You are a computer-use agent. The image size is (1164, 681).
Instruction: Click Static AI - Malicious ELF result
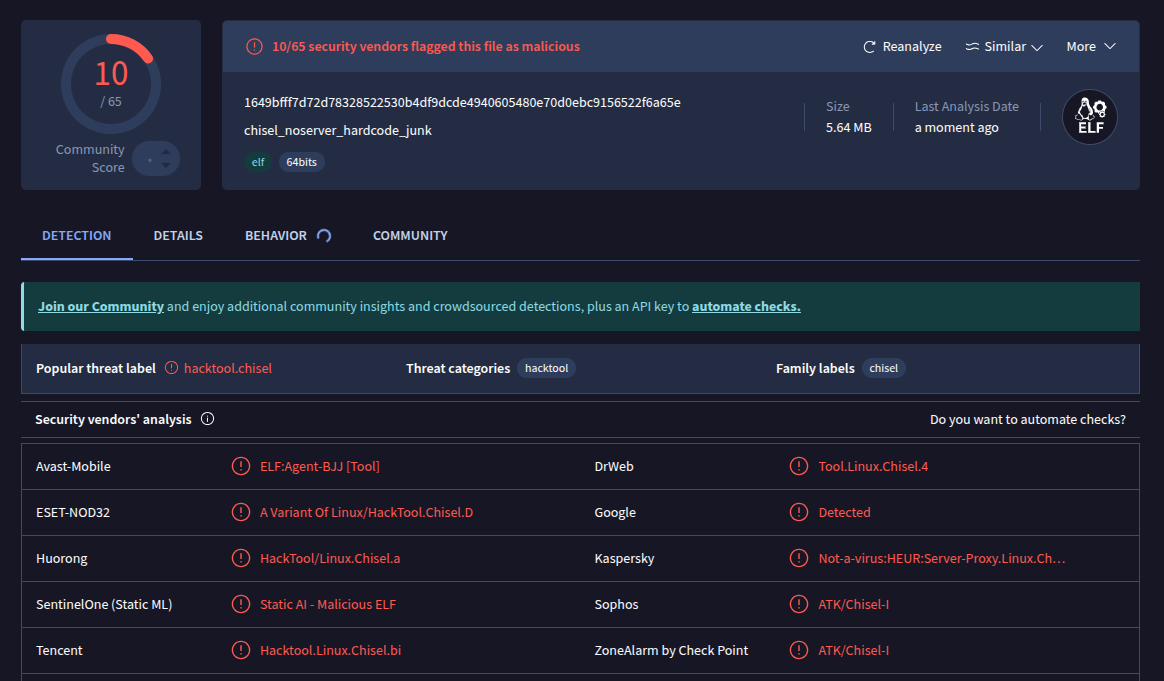[328, 605]
